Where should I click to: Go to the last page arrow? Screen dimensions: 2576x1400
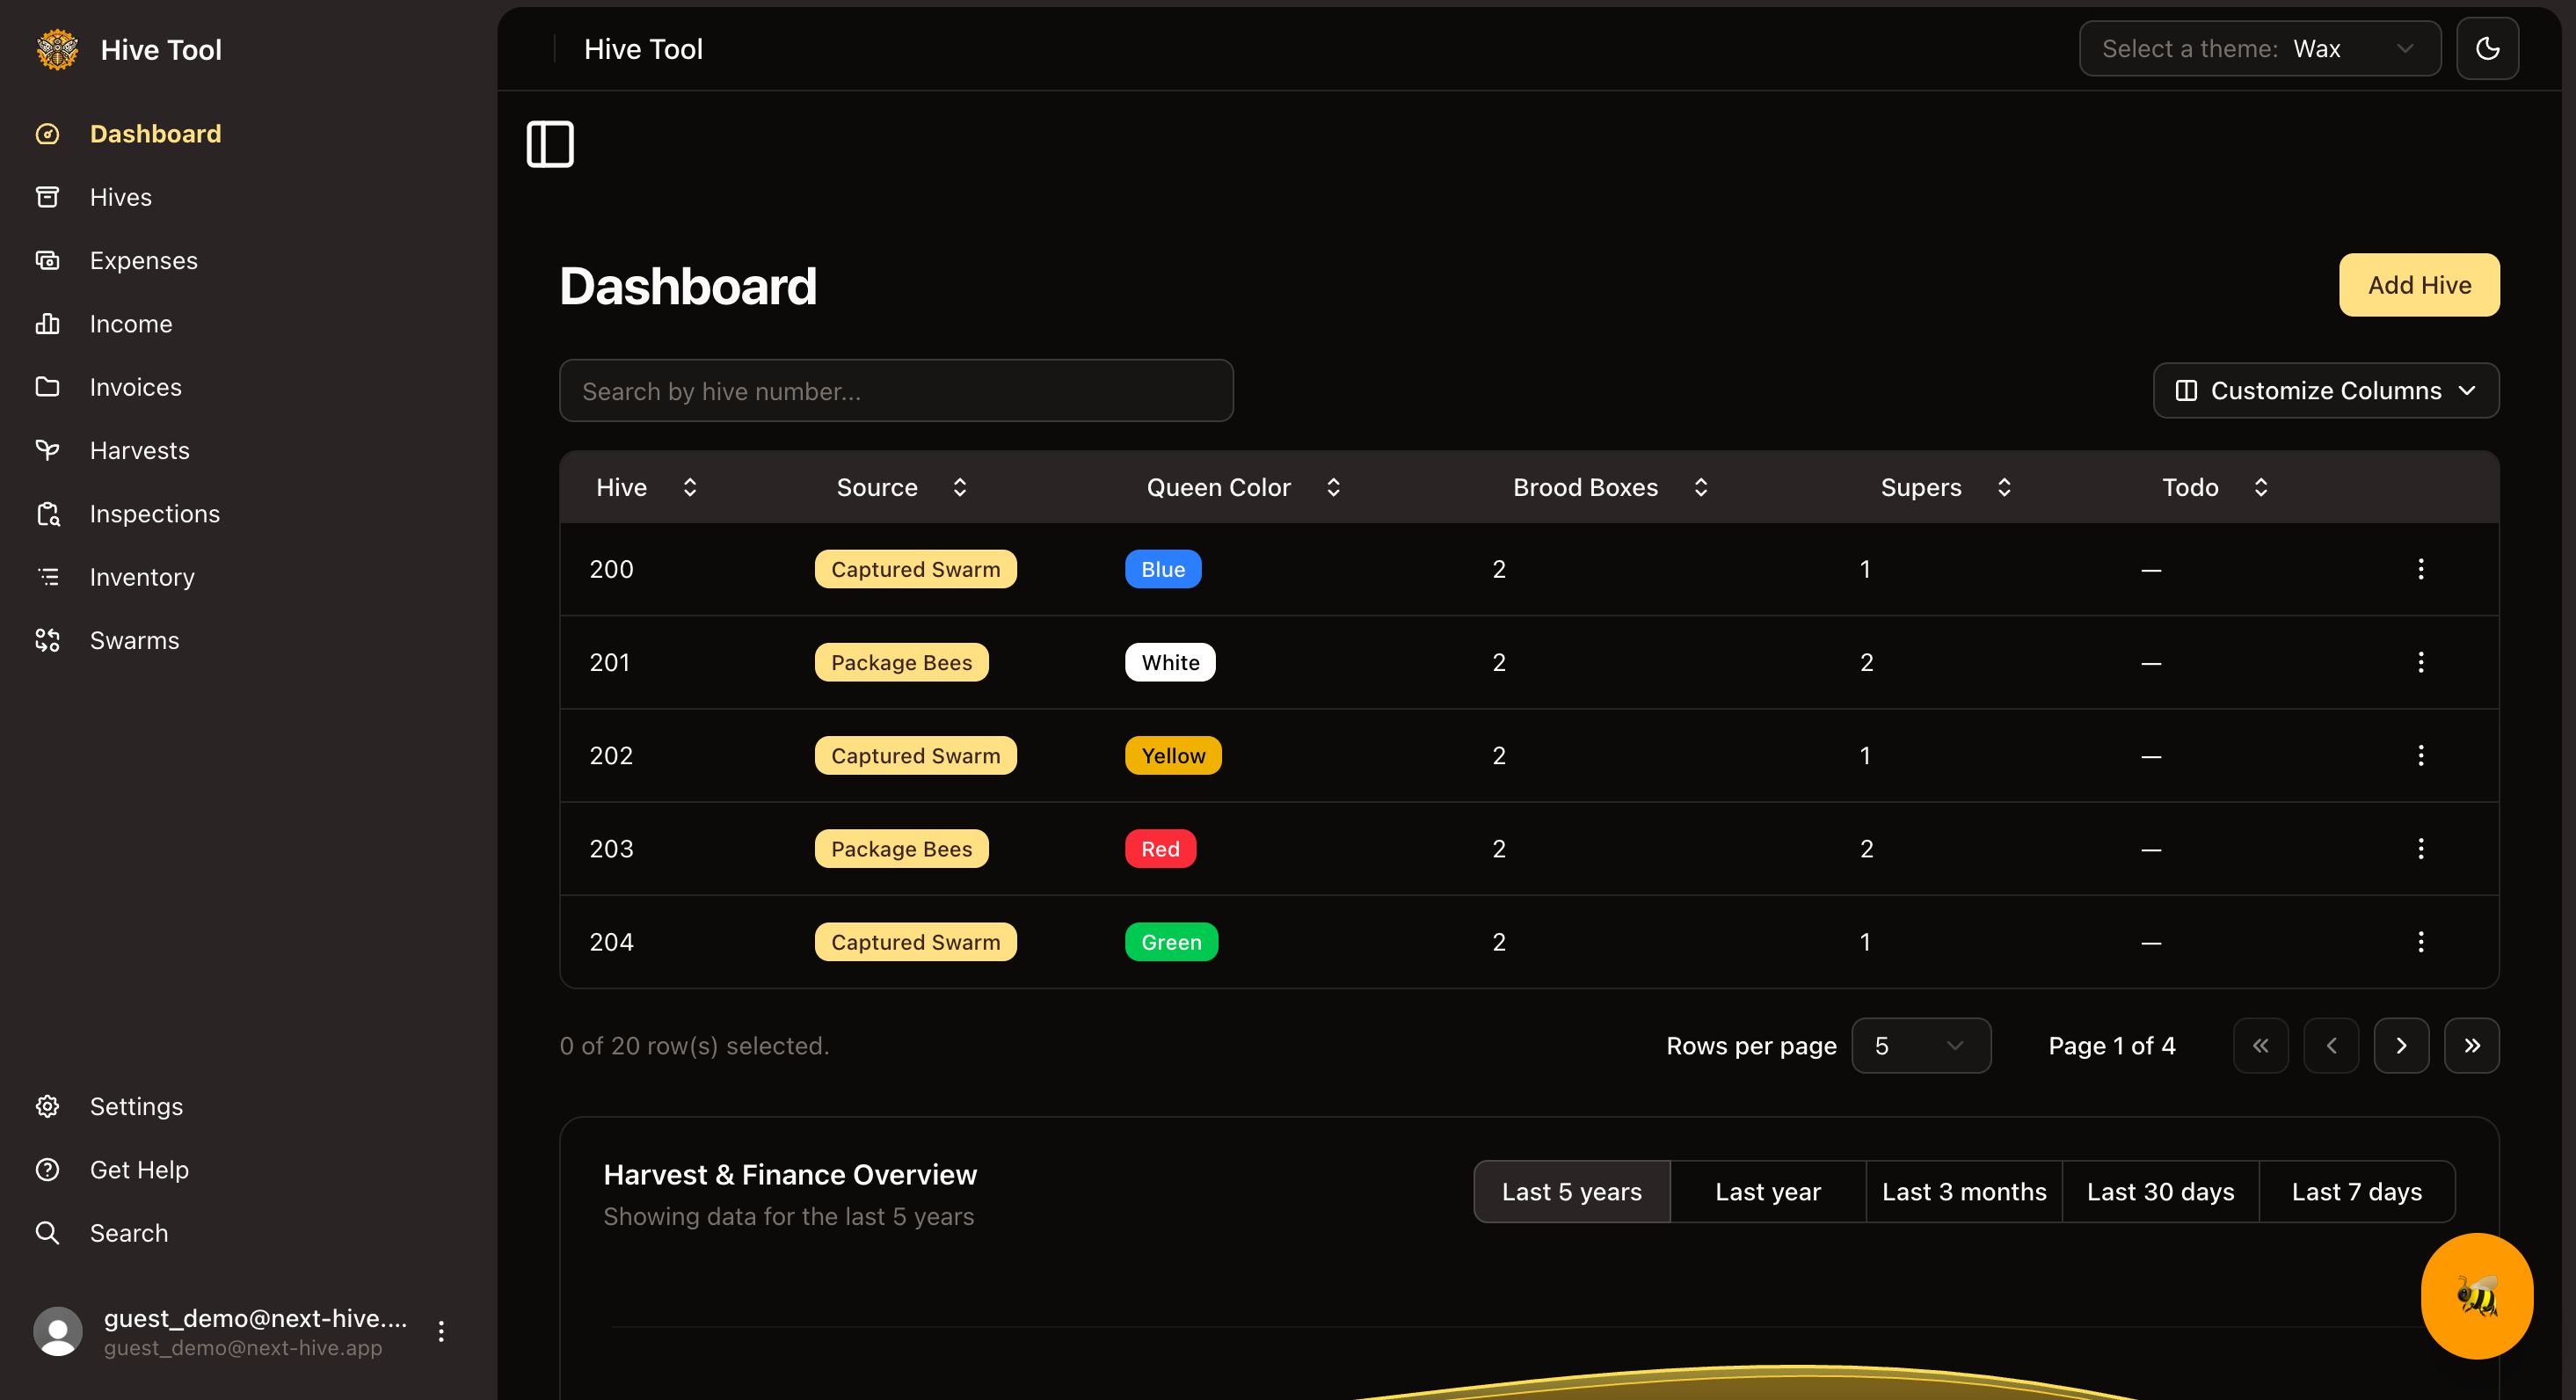(x=2471, y=1046)
